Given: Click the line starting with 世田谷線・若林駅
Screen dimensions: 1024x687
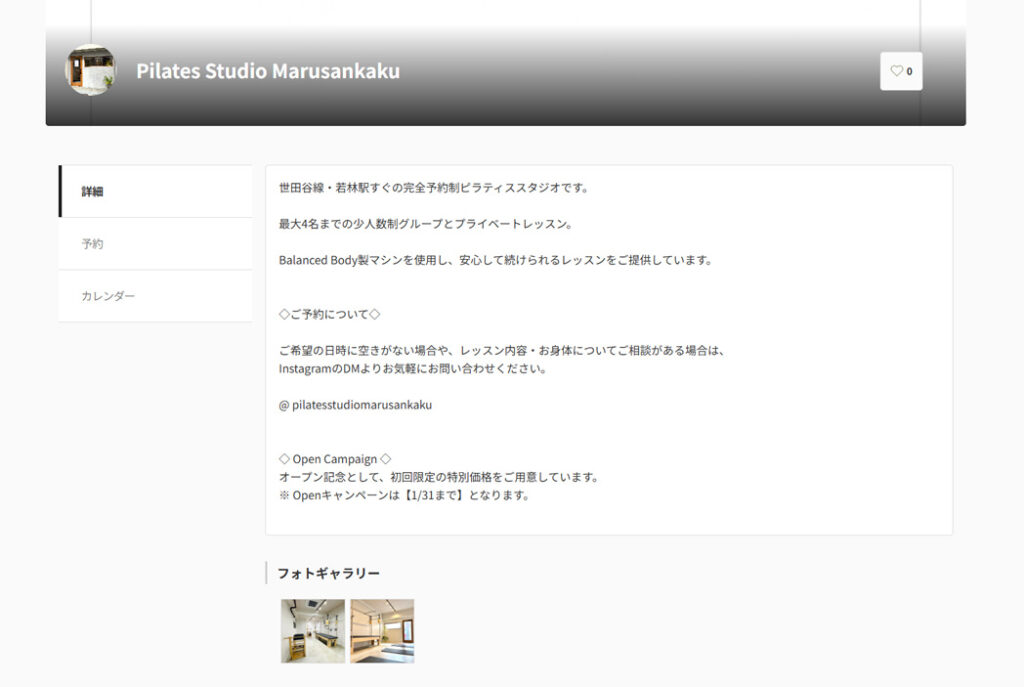Looking at the screenshot, I should [x=433, y=187].
